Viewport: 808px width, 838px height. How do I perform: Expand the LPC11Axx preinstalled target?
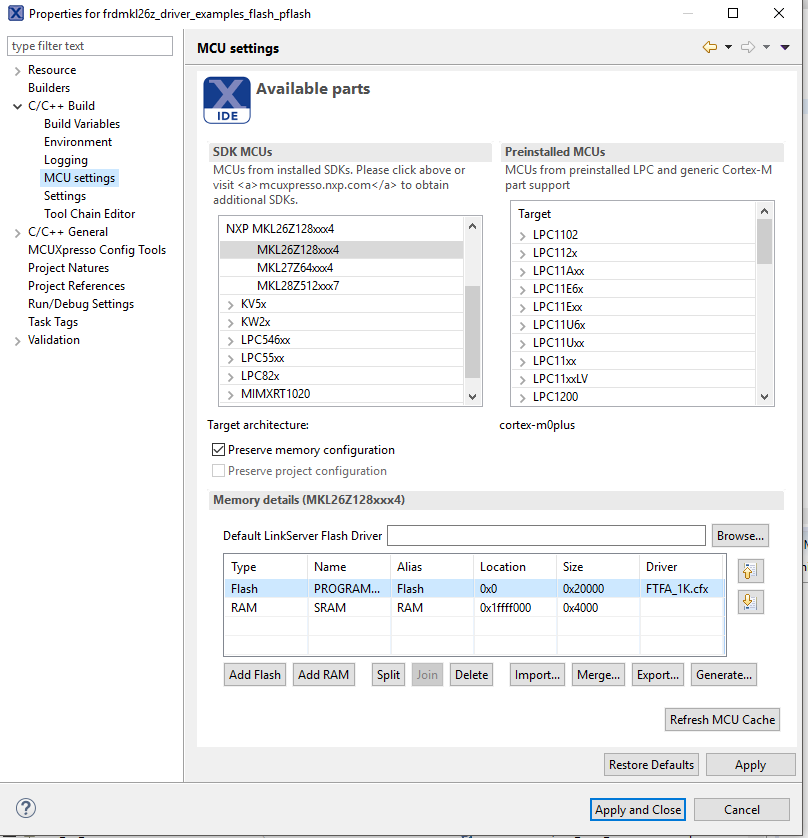click(x=523, y=271)
